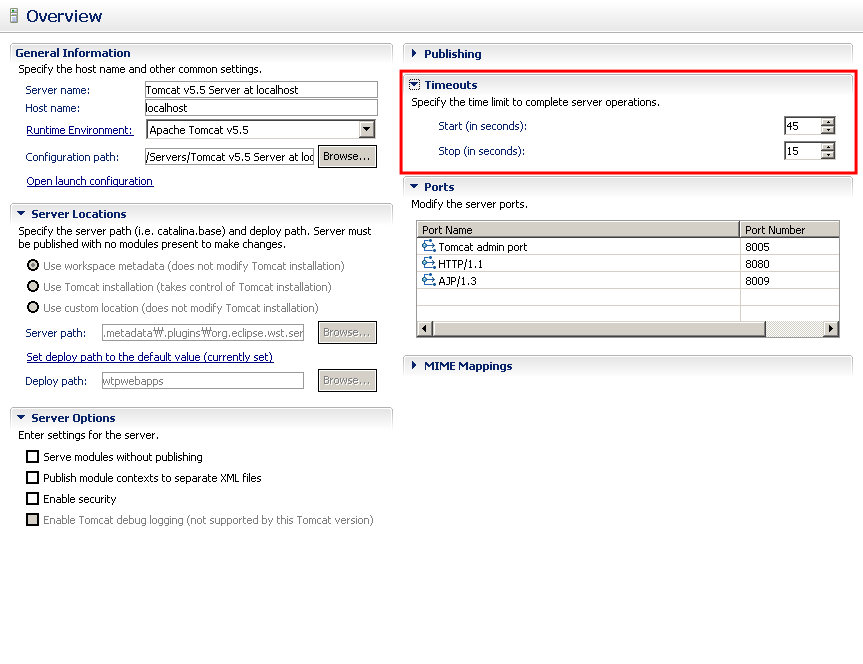Select Use Tomcat installation radio option
The width and height of the screenshot is (863, 664).
coord(33,286)
